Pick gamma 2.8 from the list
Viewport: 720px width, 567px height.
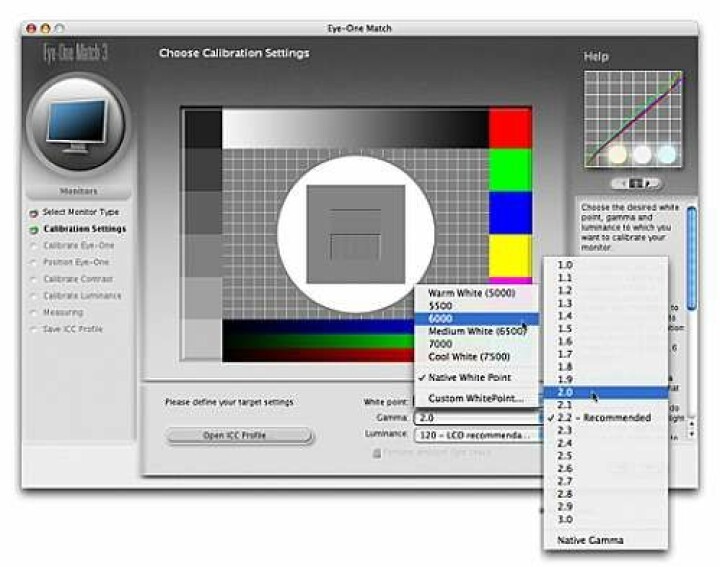(x=606, y=494)
